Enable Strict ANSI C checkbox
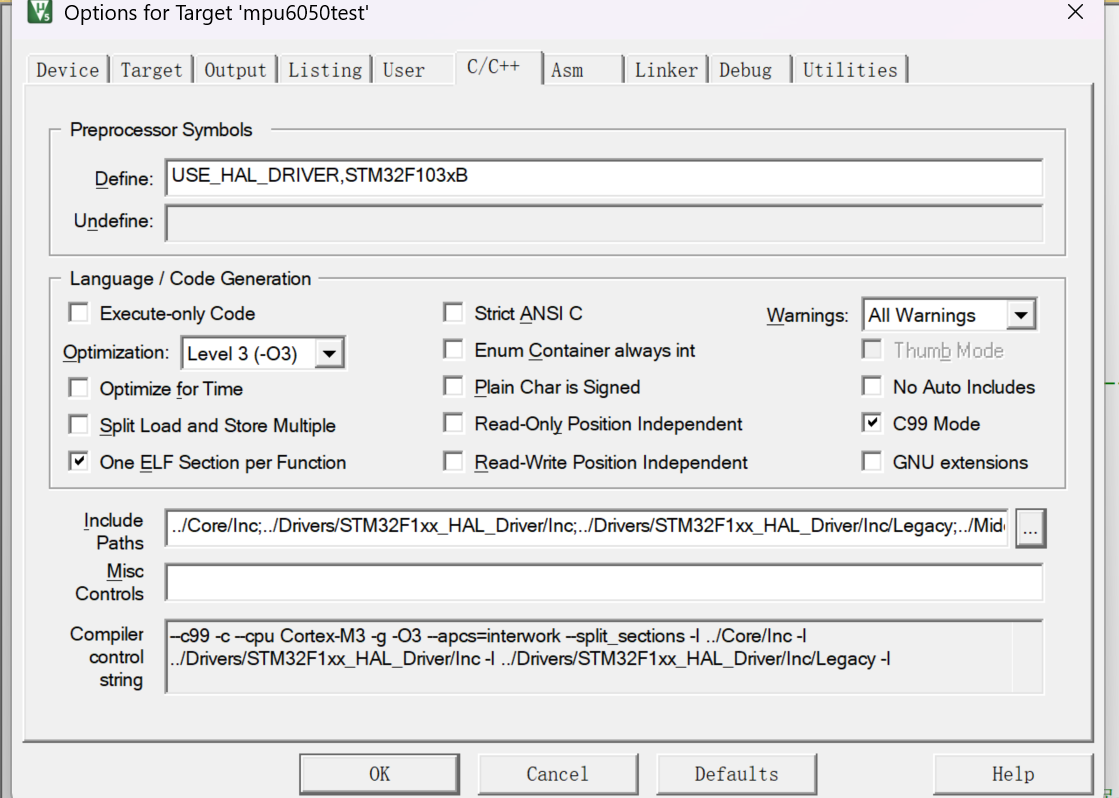1119x798 pixels. tap(453, 313)
